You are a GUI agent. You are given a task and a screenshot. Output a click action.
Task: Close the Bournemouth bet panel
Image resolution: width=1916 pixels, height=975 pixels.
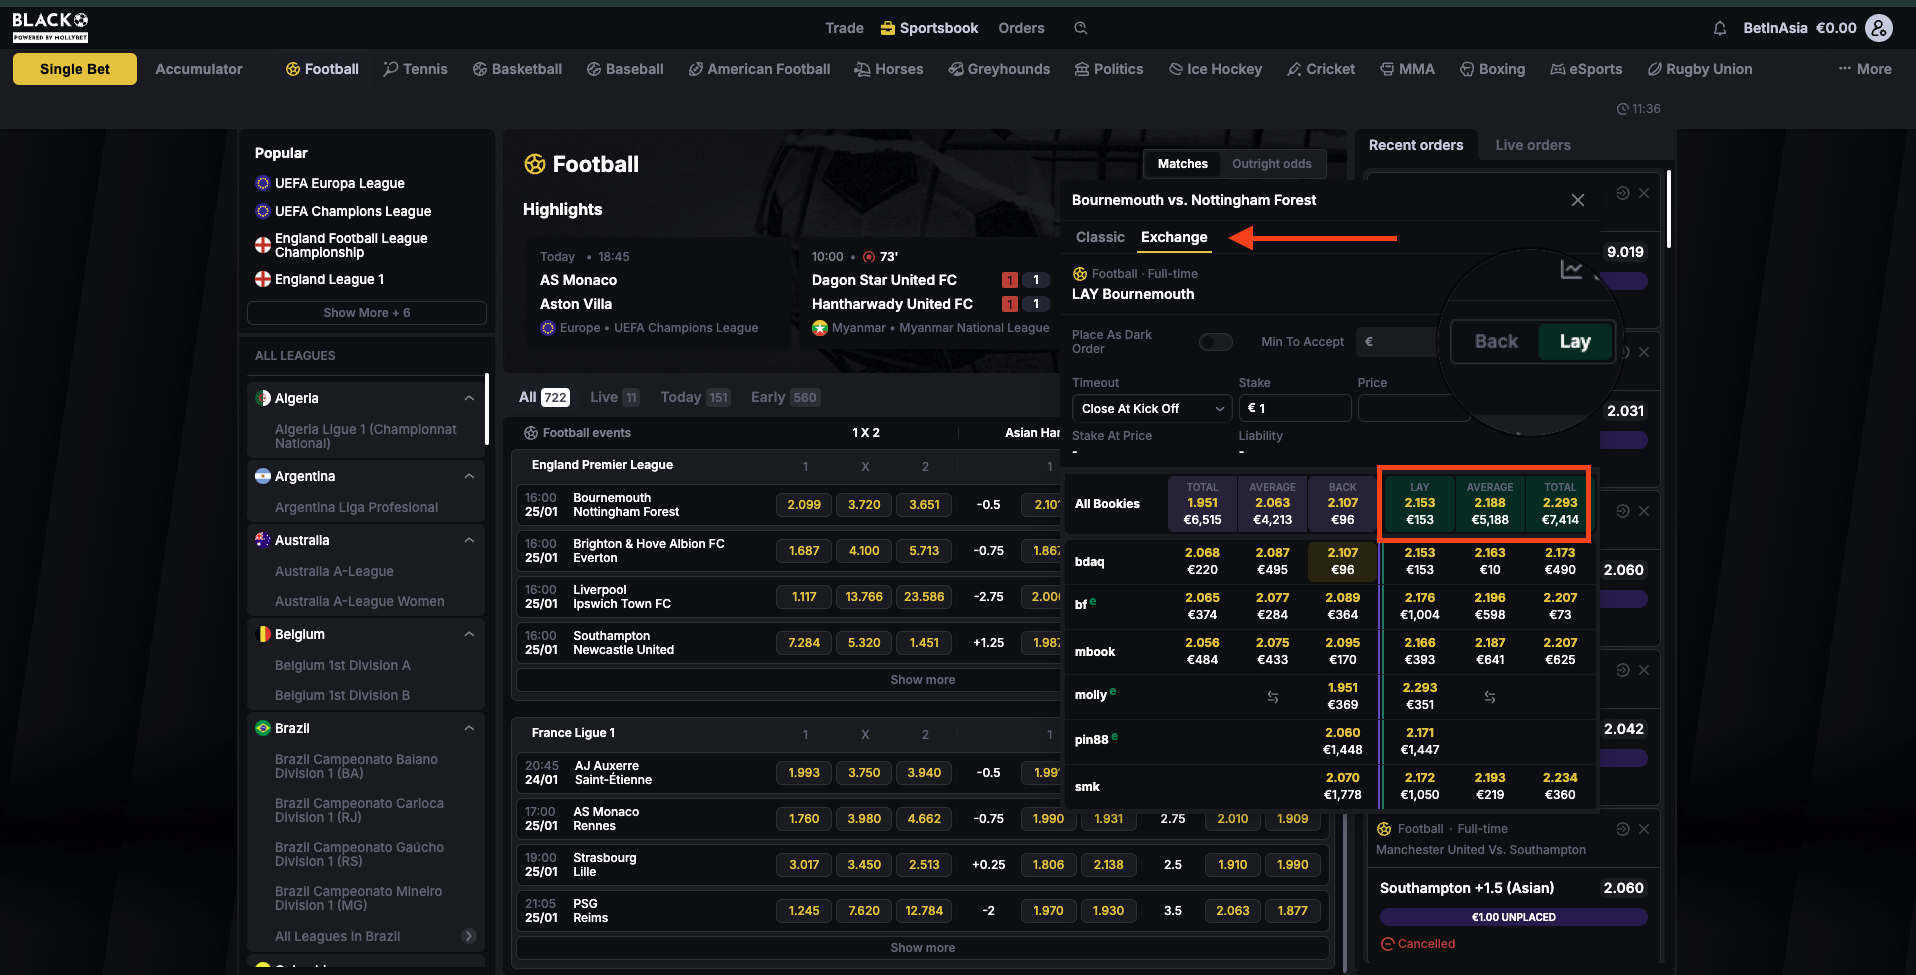pyautogui.click(x=1578, y=200)
